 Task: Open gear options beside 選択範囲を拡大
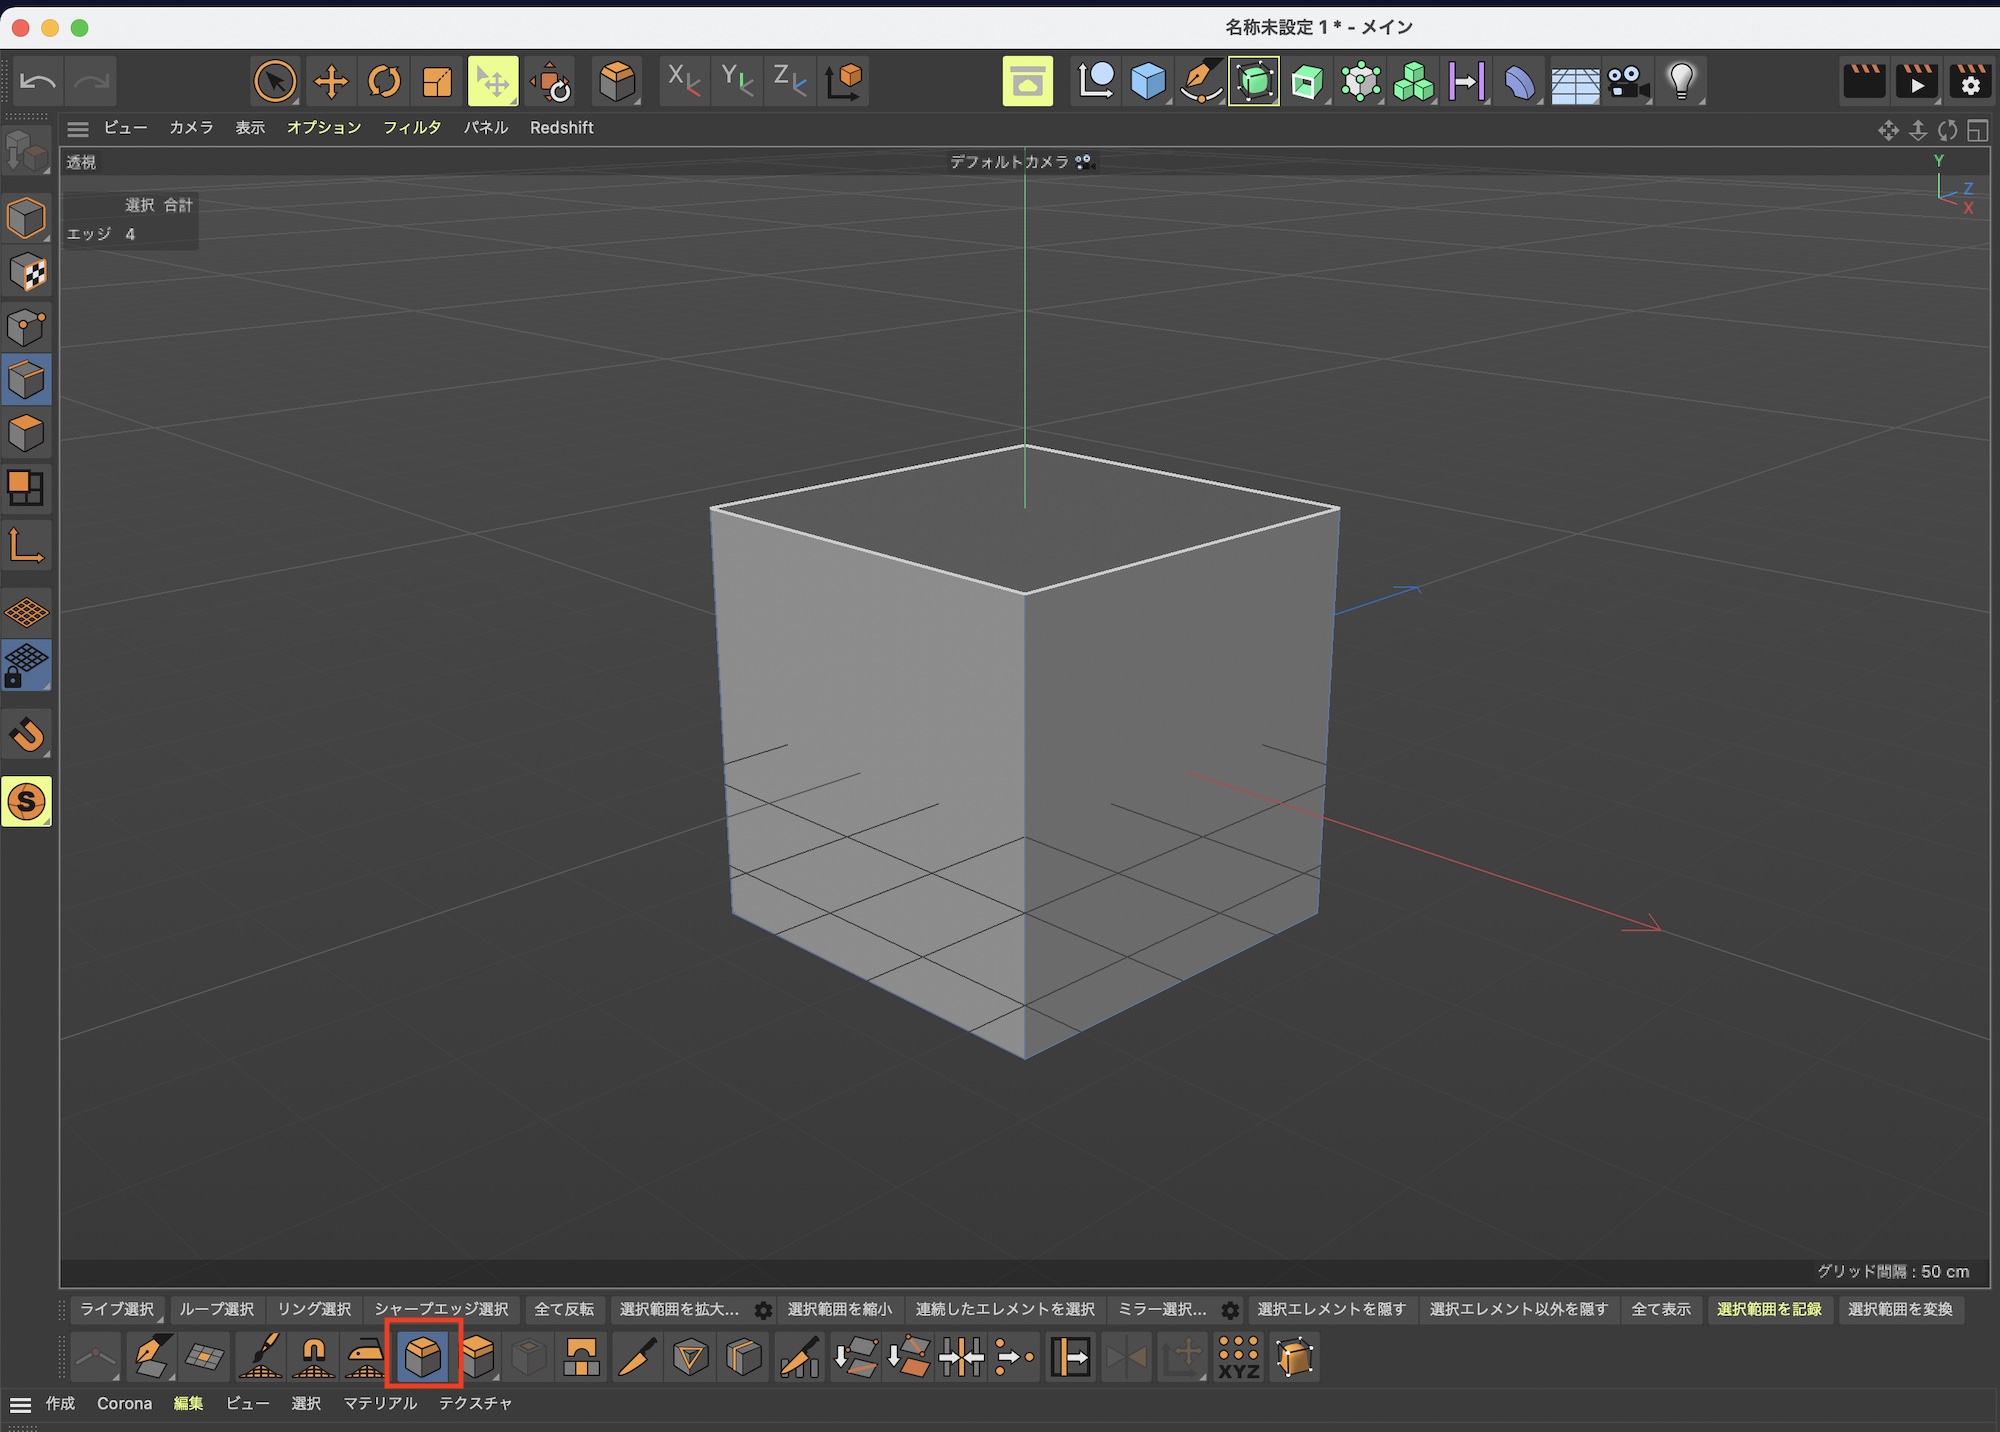763,1310
